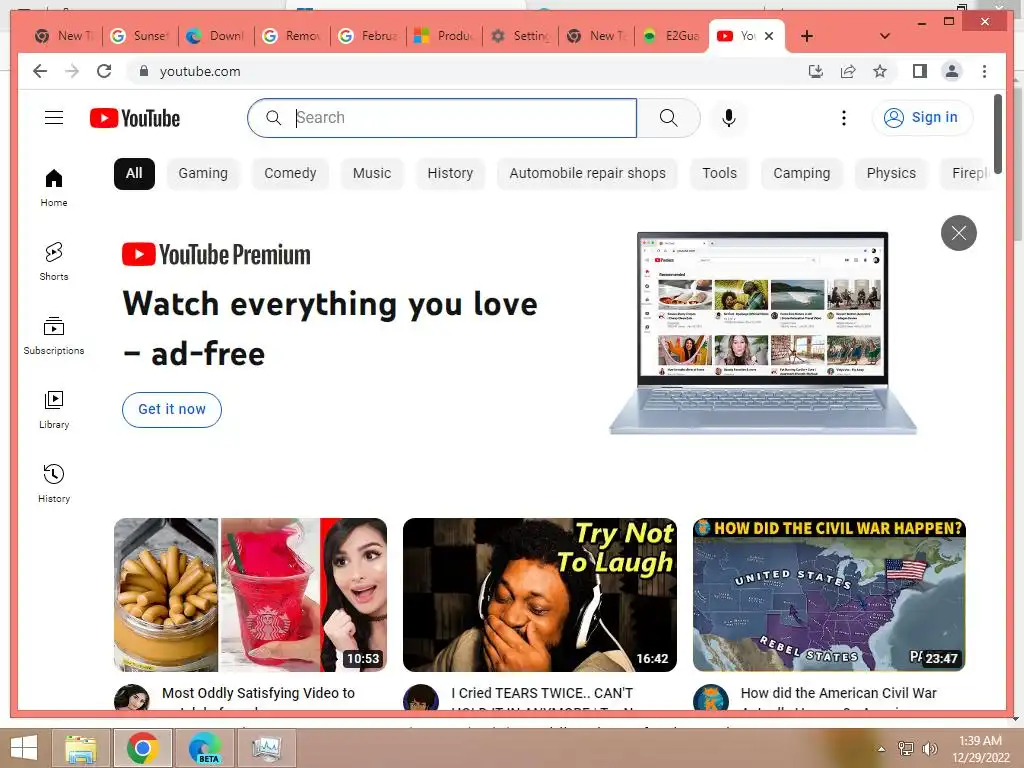Screen dimensions: 1024x768
Task: Click Get it now button
Action: (172, 409)
